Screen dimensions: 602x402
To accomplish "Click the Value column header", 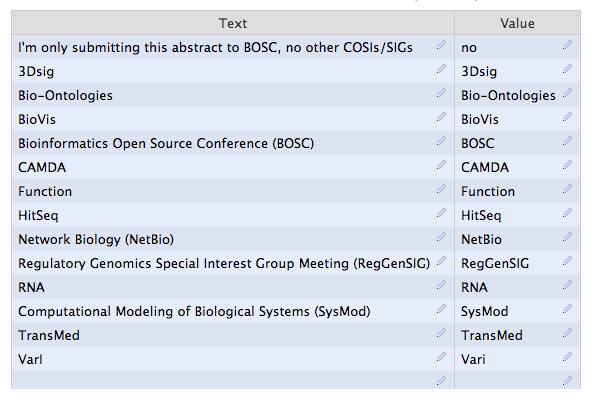I will [517, 23].
